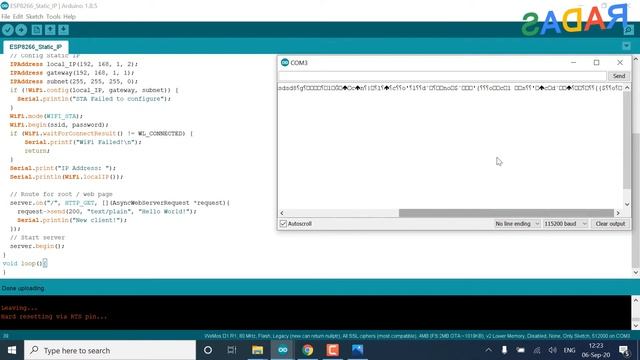Open the Windows Start menu

[12, 350]
